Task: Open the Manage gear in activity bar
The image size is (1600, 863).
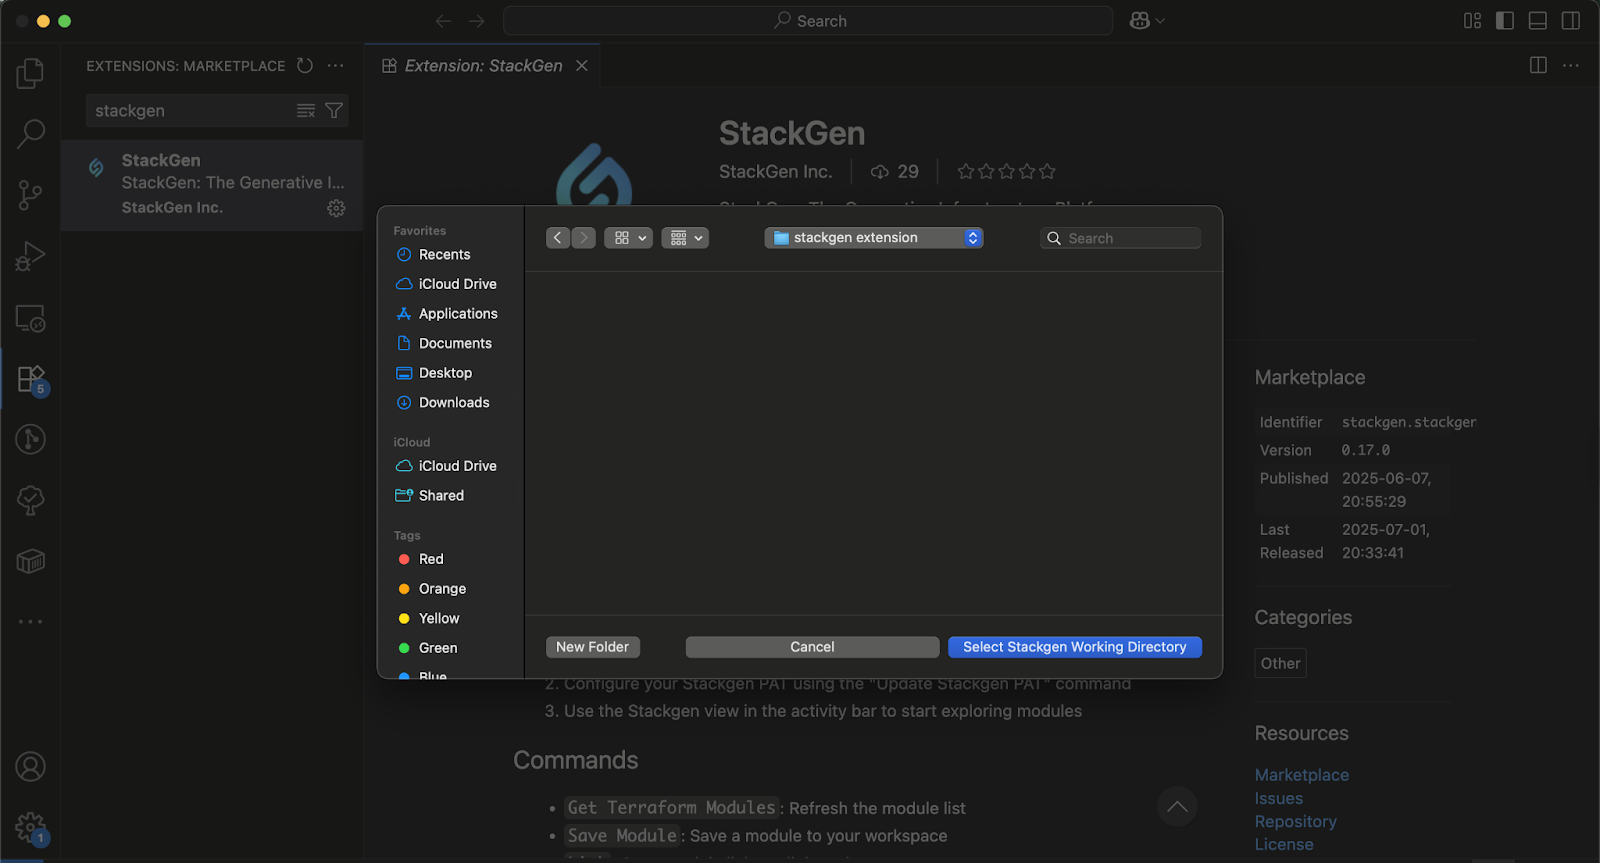Action: 30,828
